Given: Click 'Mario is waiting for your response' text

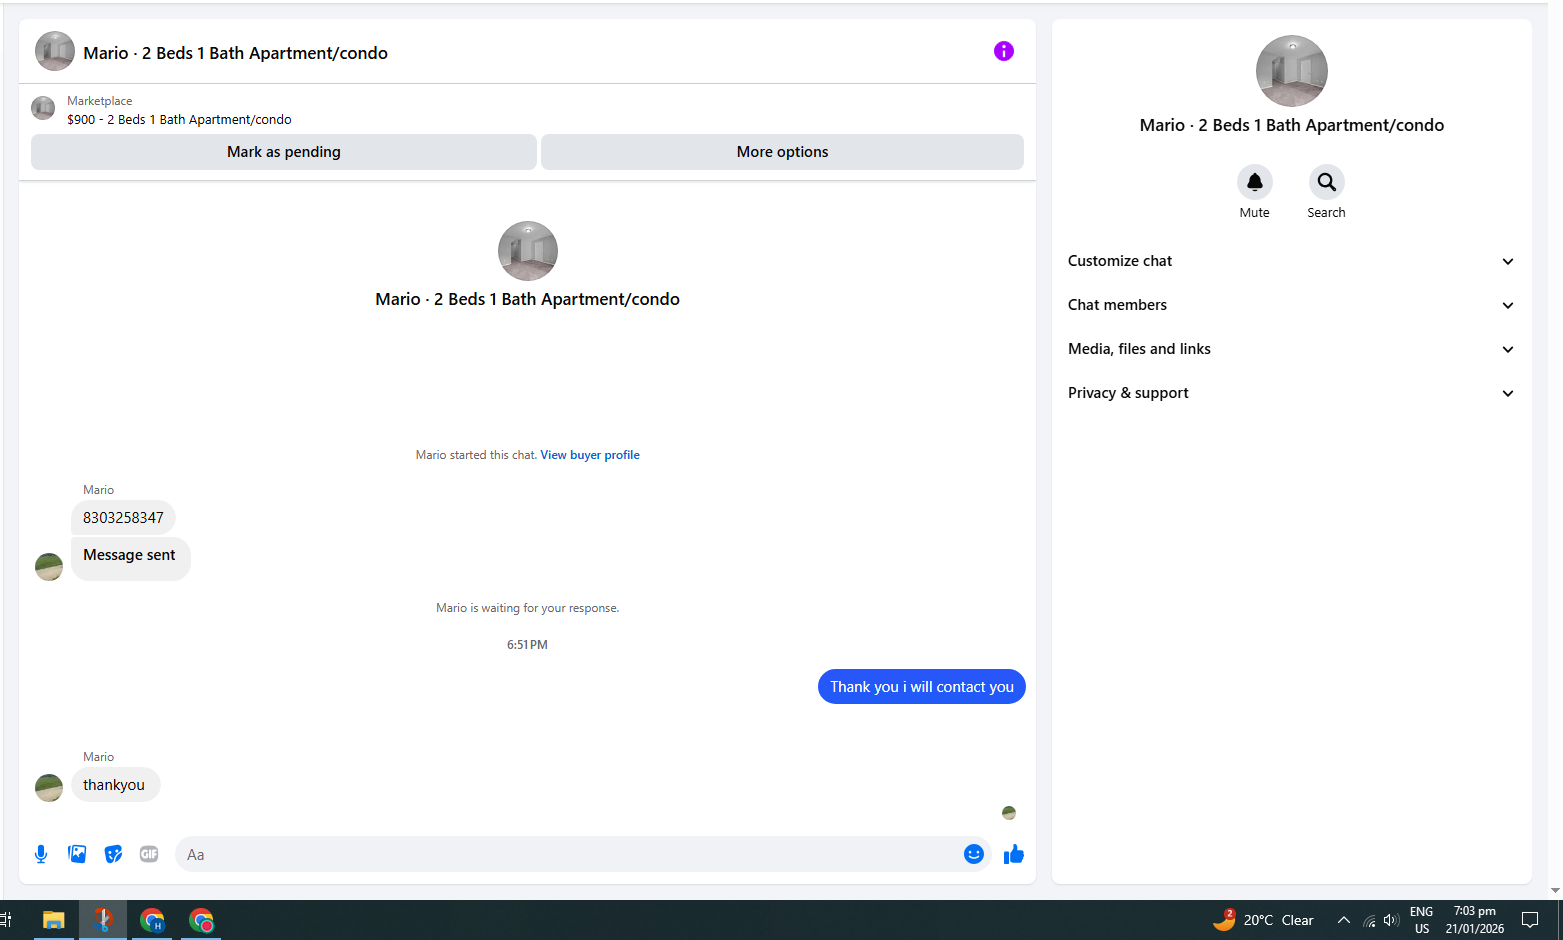Looking at the screenshot, I should point(528,608).
